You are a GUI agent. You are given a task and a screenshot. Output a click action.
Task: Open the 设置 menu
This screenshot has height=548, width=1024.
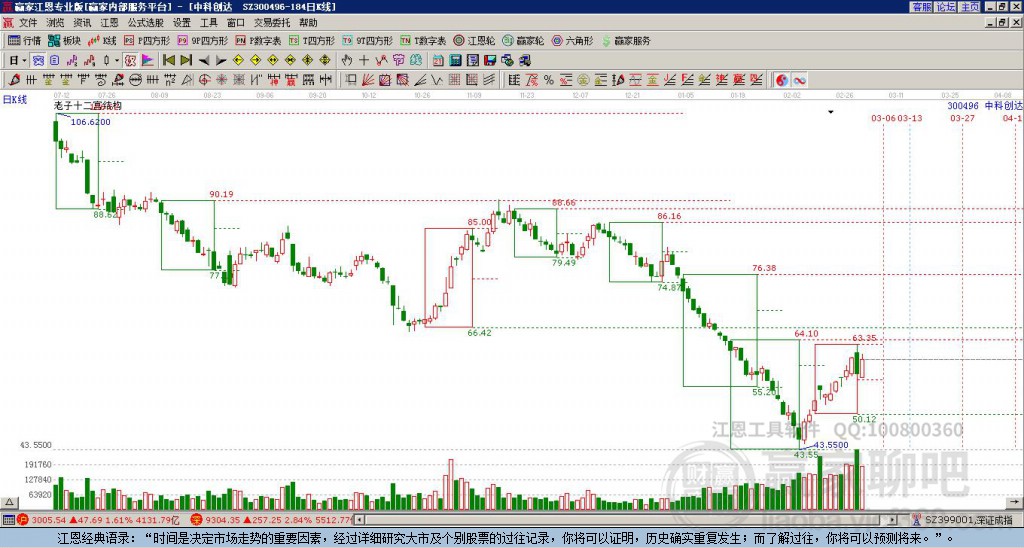[182, 23]
